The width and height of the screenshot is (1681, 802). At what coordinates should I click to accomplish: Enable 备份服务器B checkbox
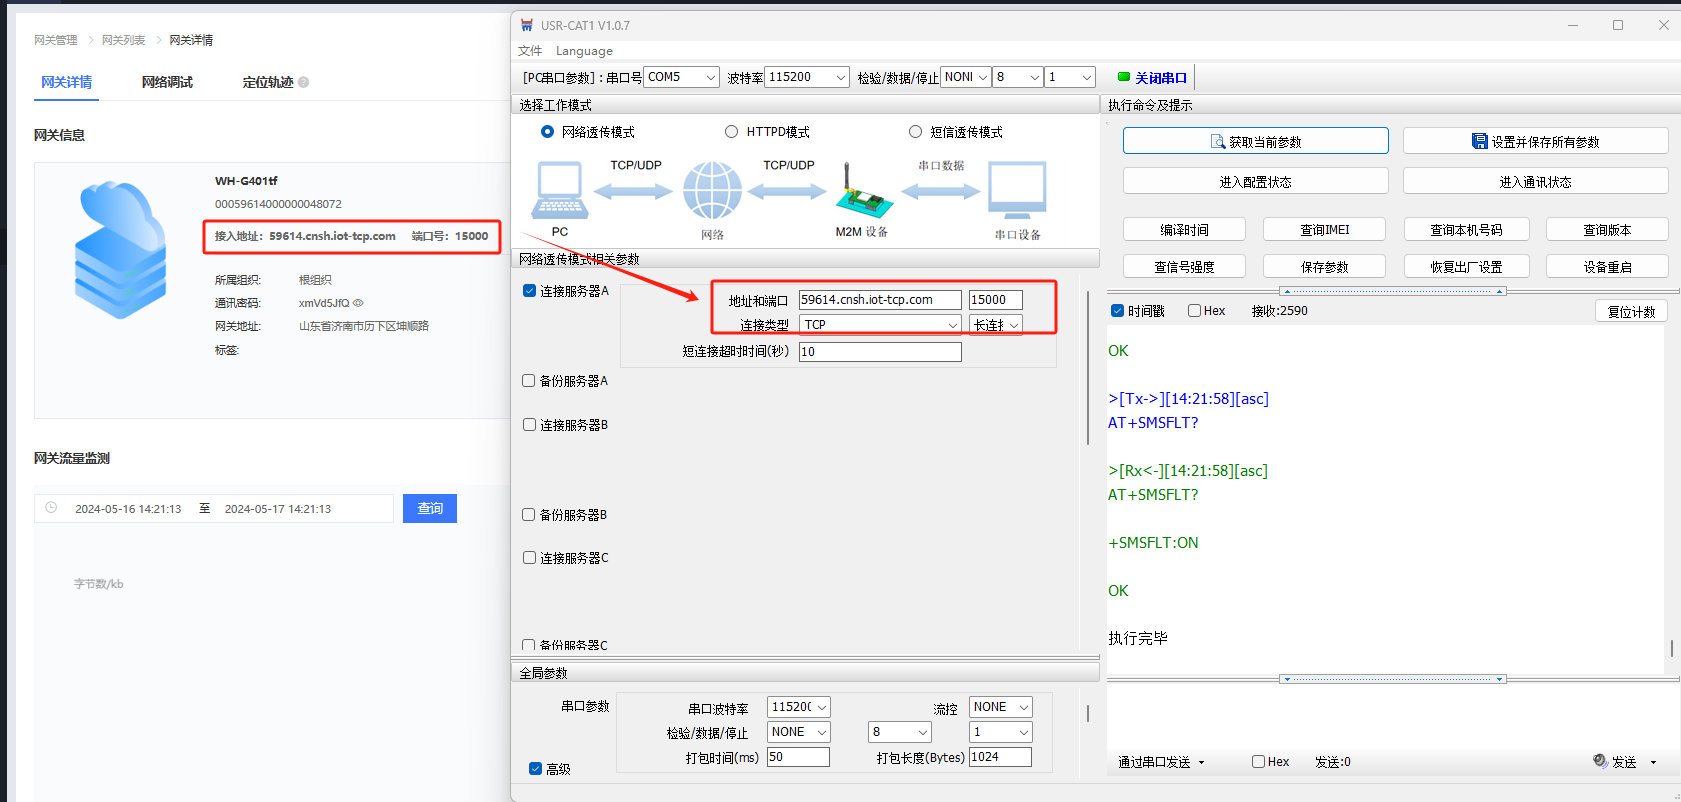click(529, 515)
